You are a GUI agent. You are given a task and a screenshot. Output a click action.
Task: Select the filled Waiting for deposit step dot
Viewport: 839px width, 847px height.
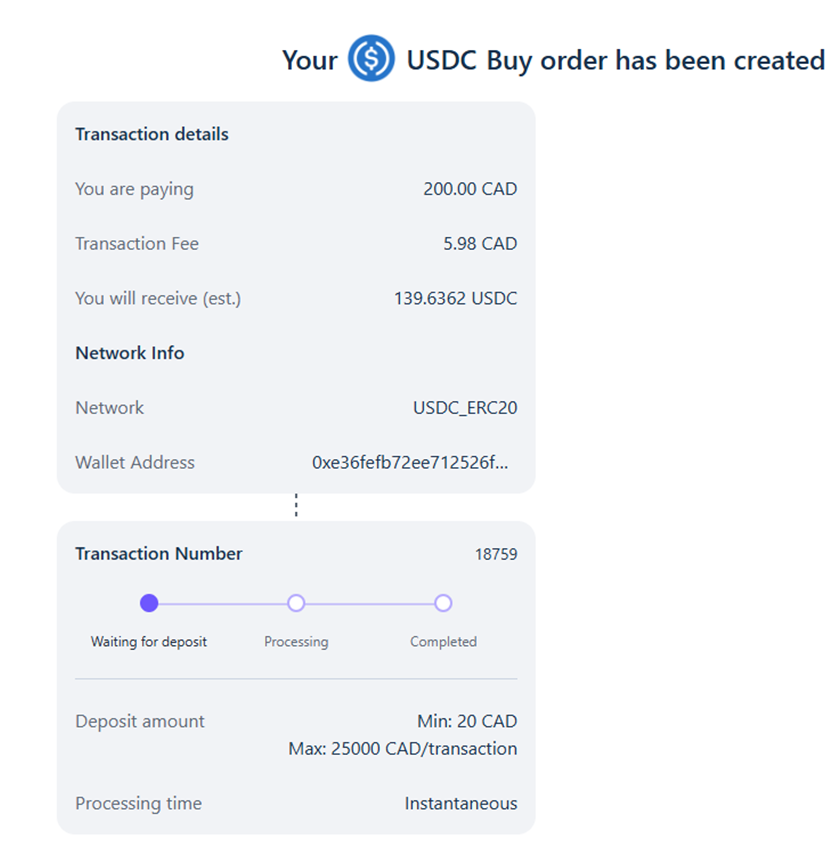(x=149, y=603)
